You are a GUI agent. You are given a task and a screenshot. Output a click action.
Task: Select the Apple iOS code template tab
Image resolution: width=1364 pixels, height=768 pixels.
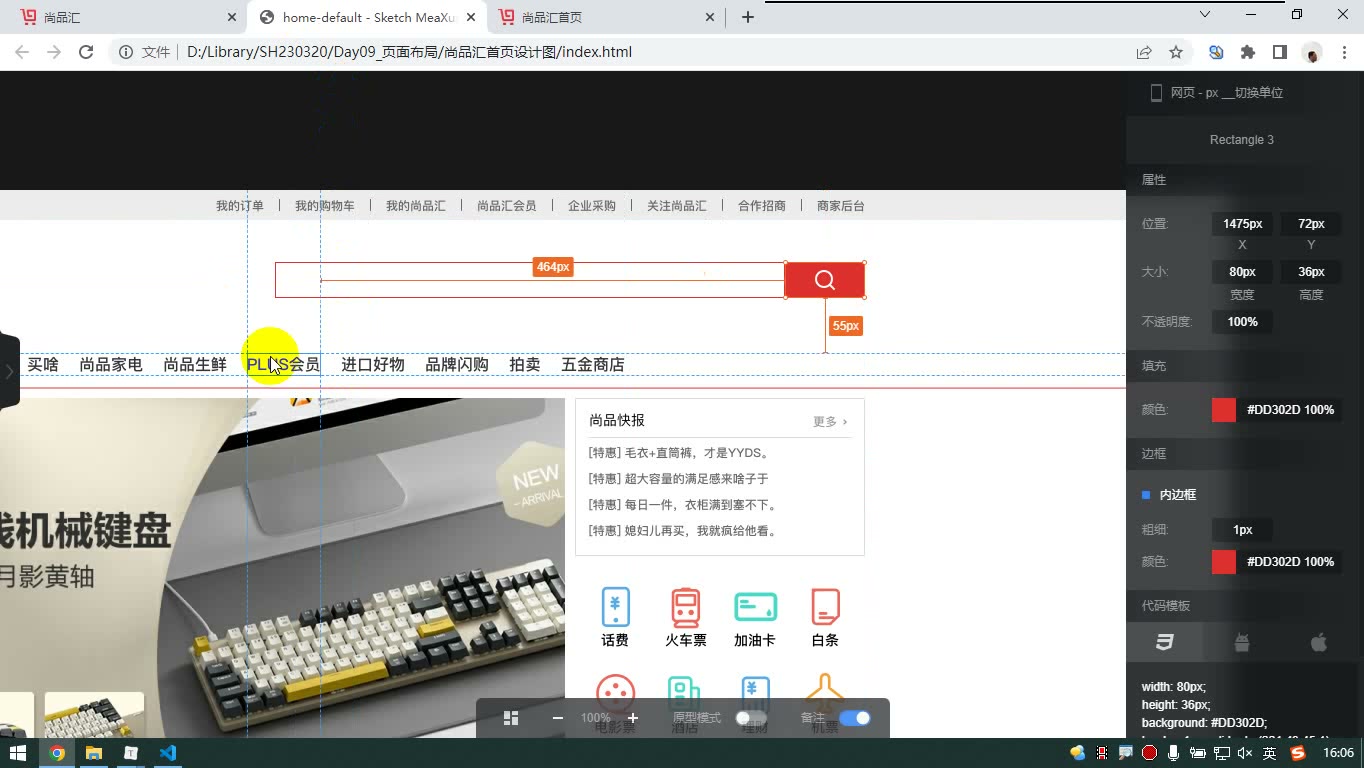1319,643
